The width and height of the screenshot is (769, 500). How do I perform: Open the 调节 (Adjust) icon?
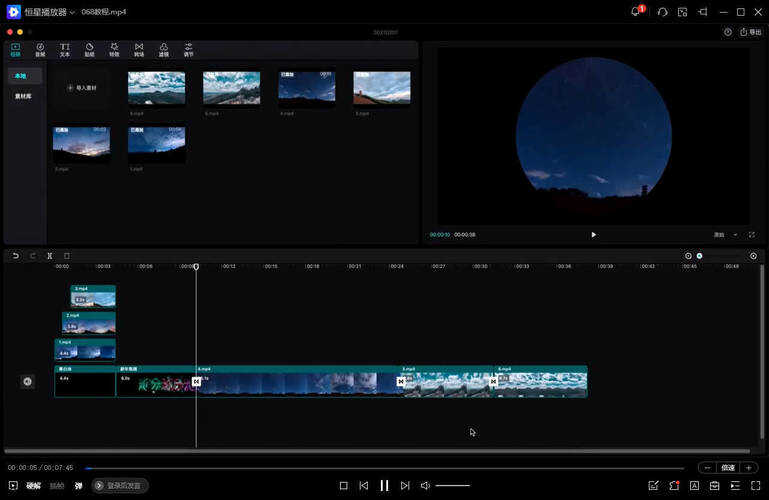189,49
